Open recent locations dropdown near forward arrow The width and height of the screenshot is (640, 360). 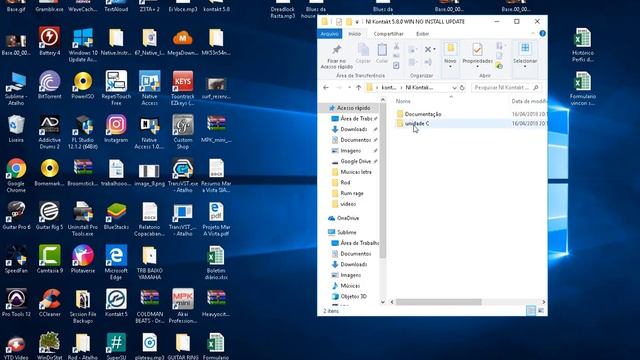coord(349,87)
